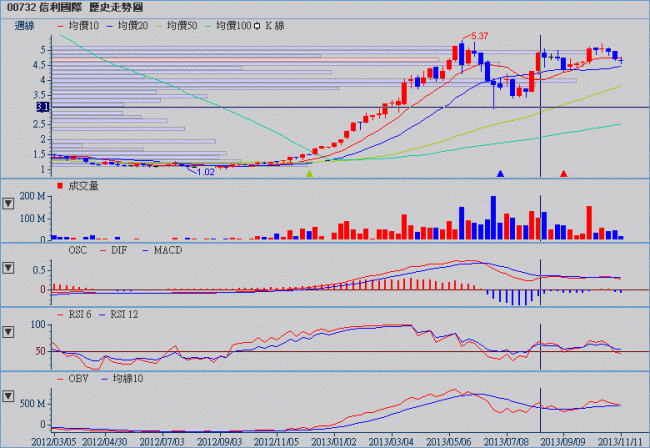Open the dropdown arrow beside the MACD panel
Viewport: 650px width, 448px height.
tap(9, 268)
